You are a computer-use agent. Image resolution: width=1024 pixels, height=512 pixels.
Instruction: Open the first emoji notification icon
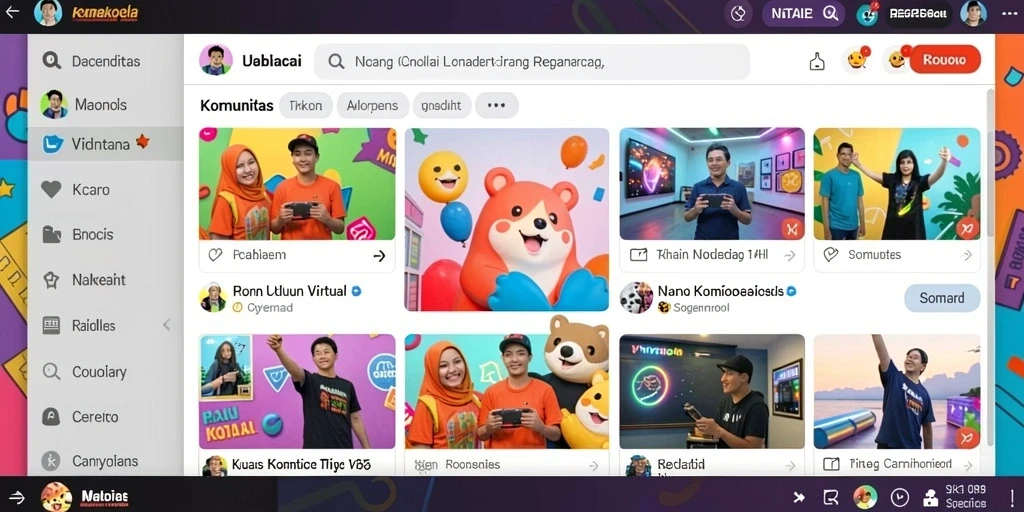point(857,61)
